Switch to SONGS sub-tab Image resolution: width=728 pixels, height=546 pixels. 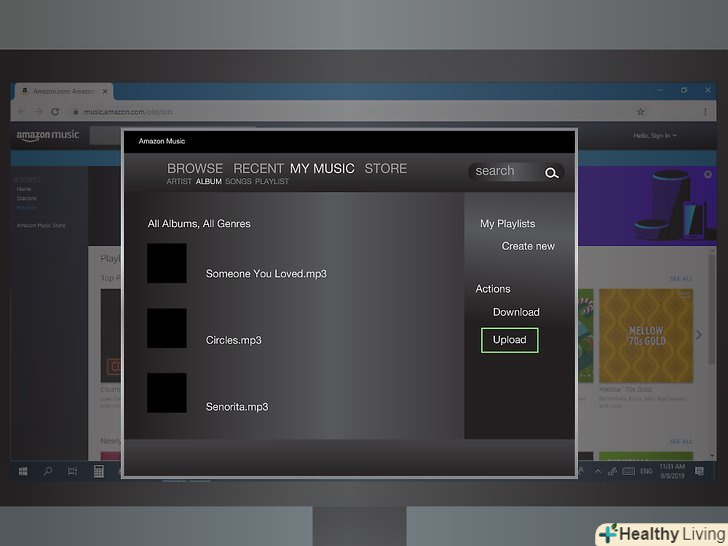click(238, 182)
